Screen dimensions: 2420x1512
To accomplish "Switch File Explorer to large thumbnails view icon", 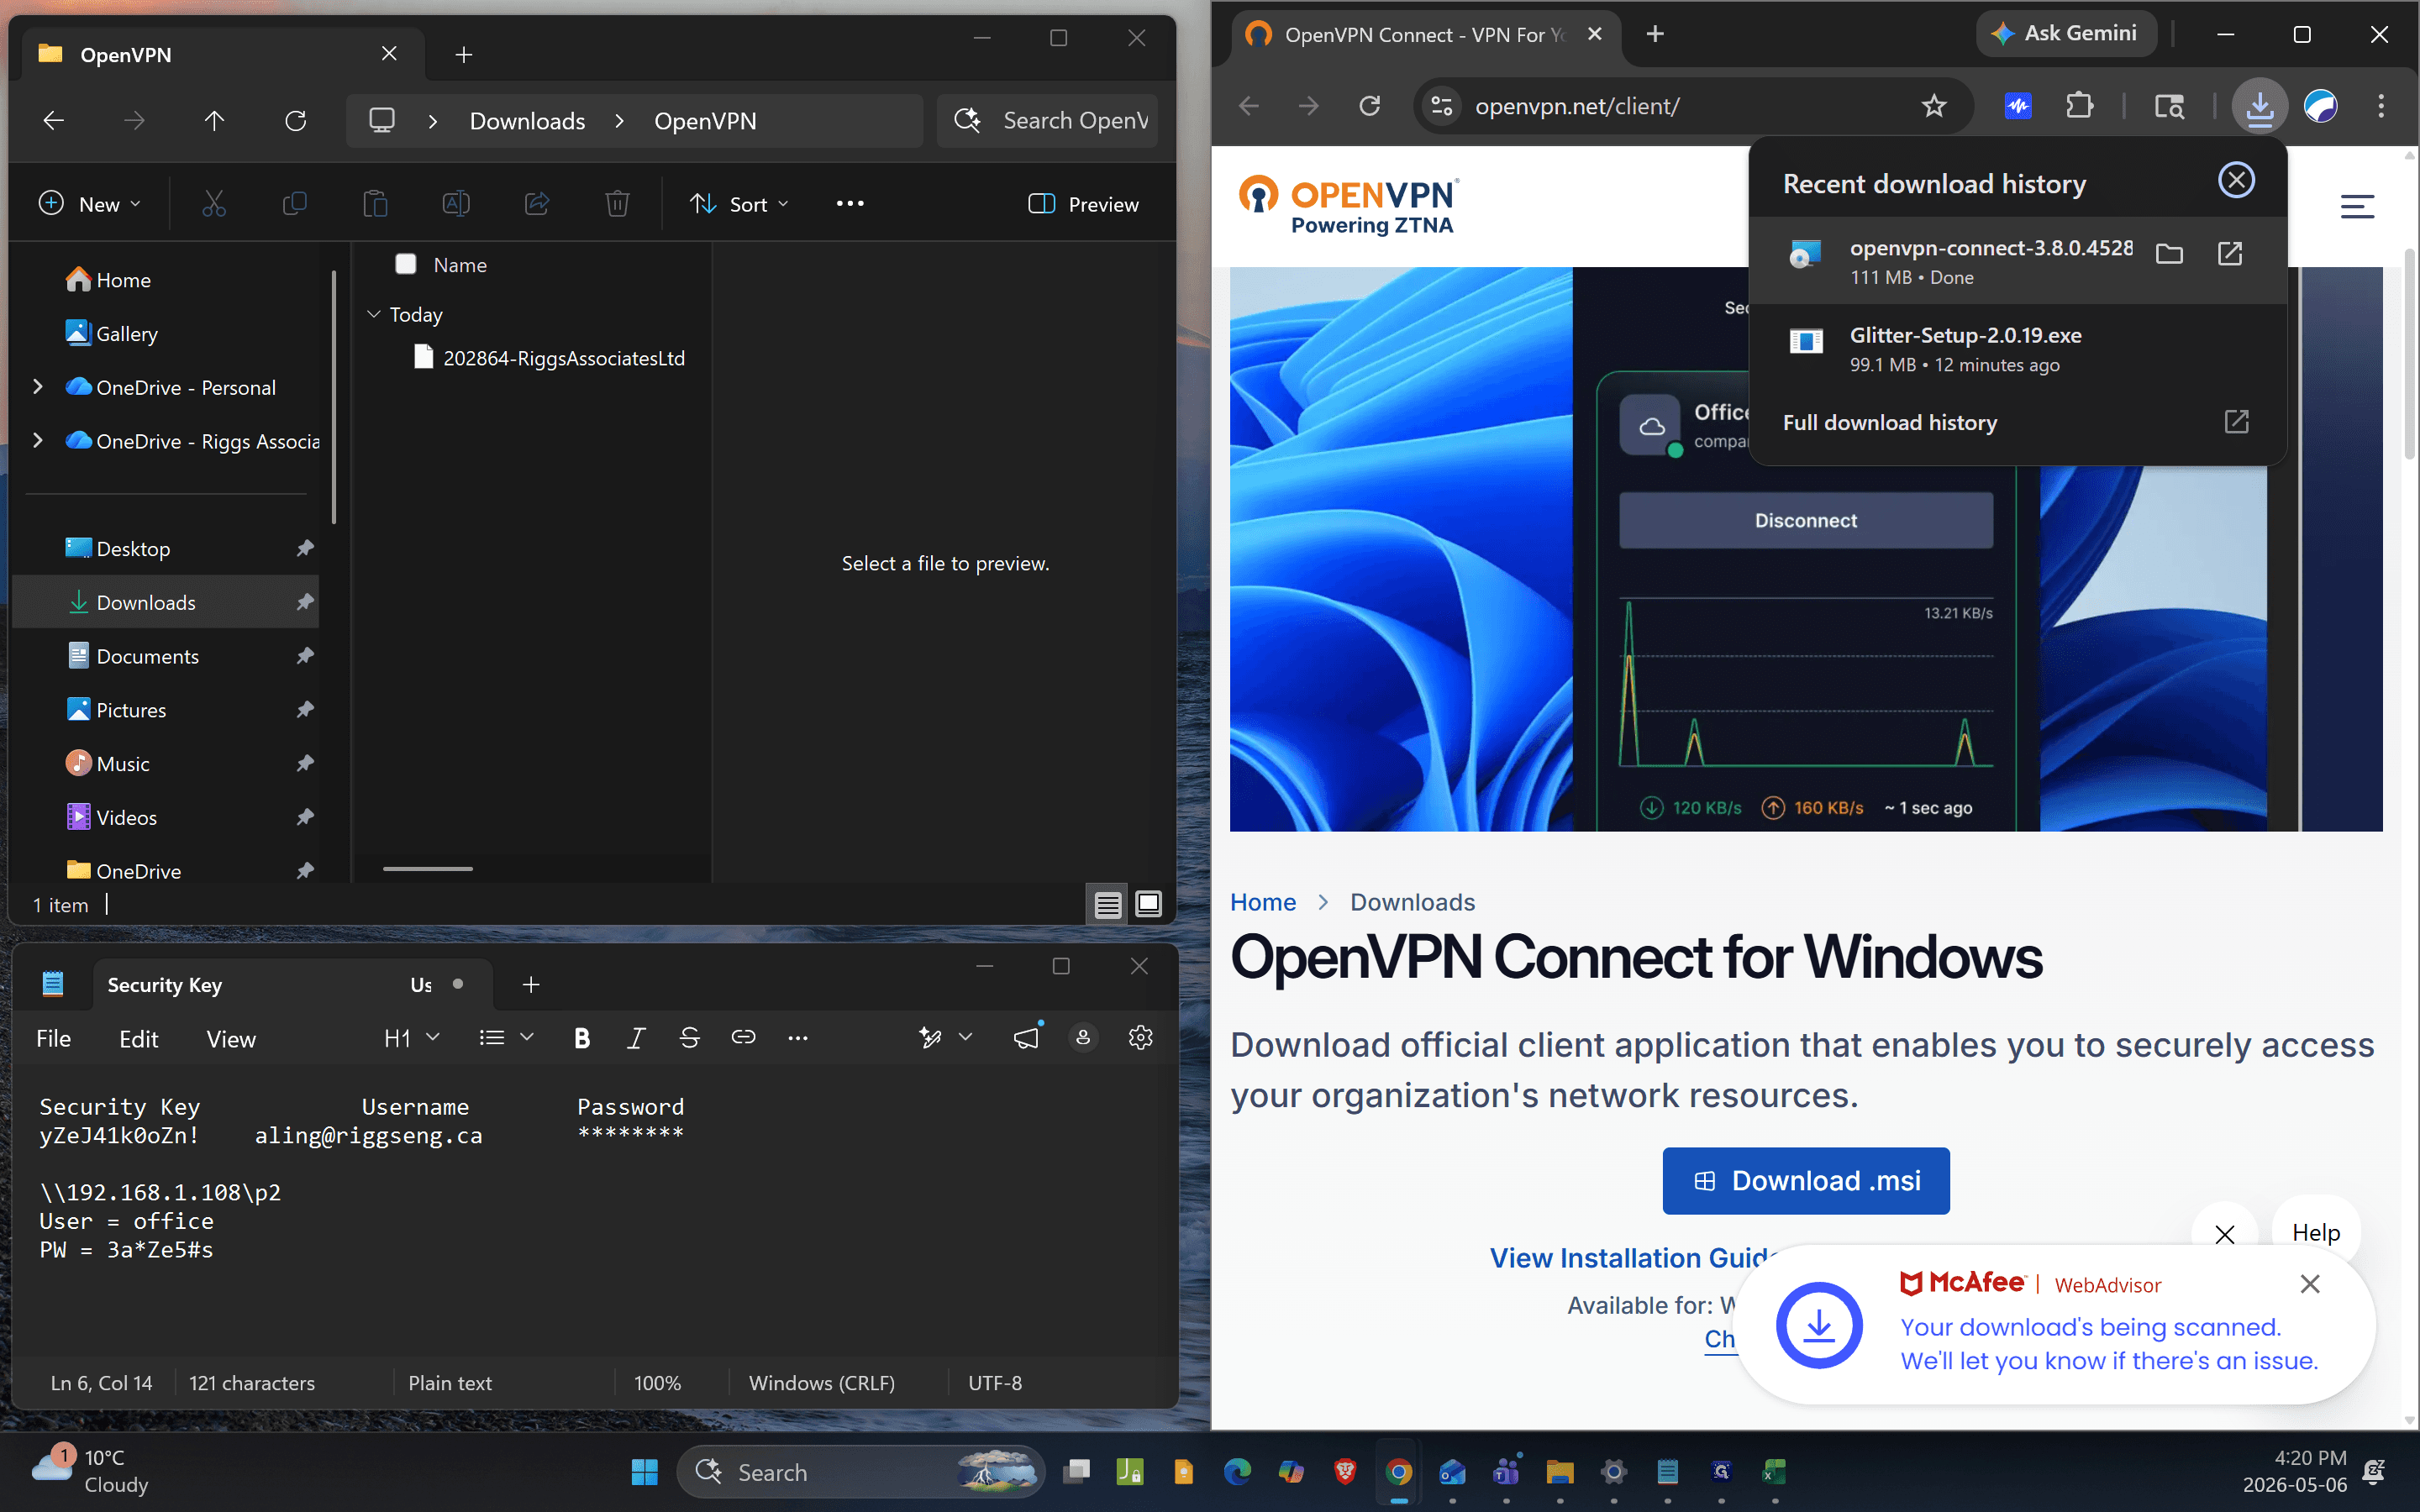I will click(x=1149, y=904).
